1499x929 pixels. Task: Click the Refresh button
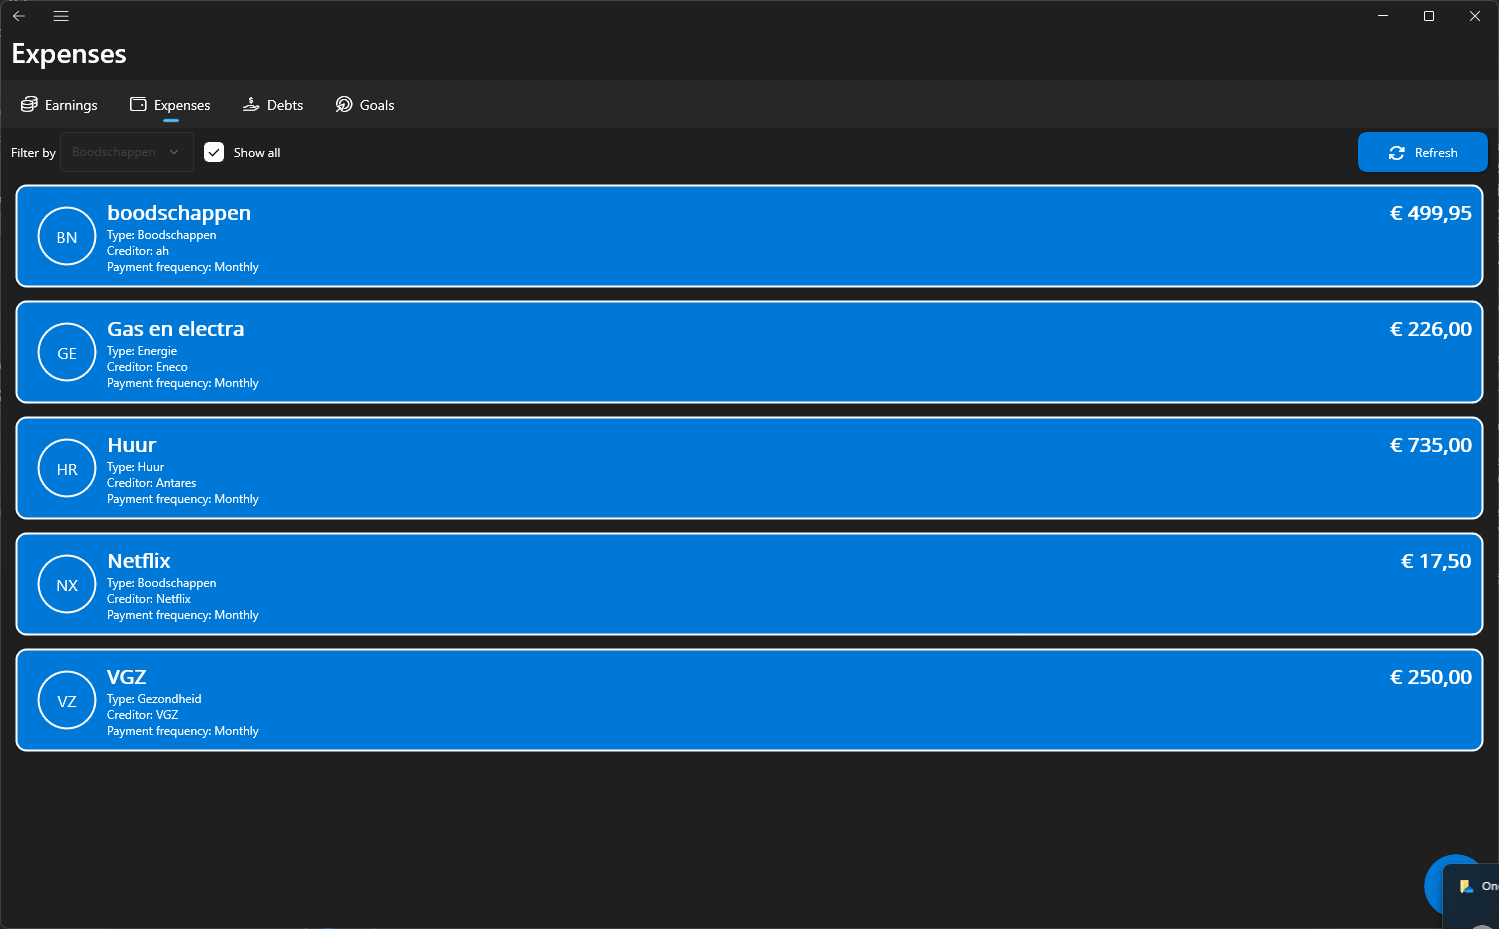click(x=1422, y=152)
